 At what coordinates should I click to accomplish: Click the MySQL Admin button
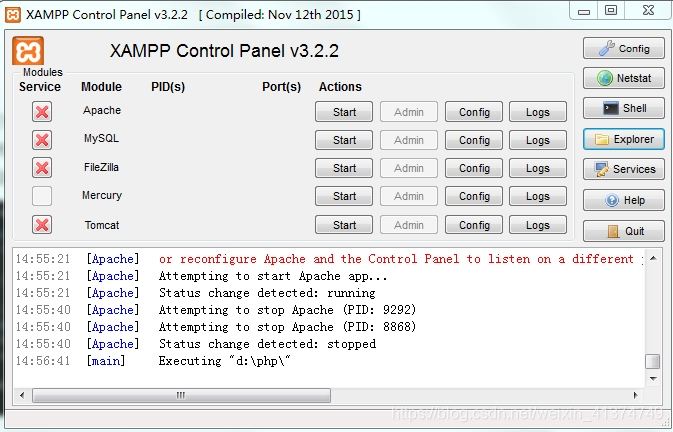tap(409, 140)
